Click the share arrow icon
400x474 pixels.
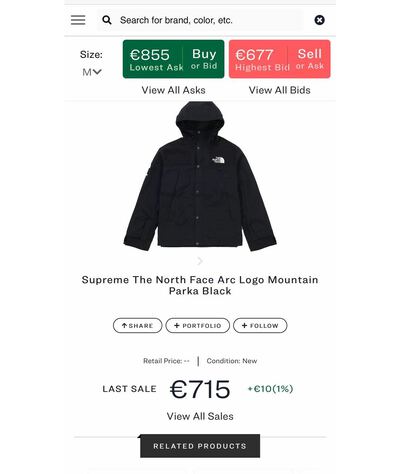click(x=124, y=326)
